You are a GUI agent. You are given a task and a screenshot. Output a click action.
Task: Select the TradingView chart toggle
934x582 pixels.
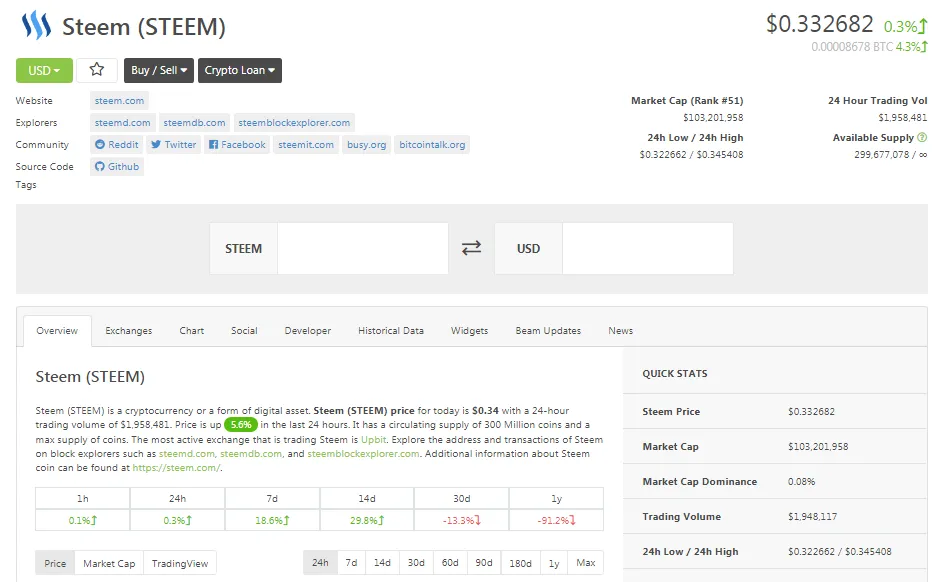coord(180,563)
